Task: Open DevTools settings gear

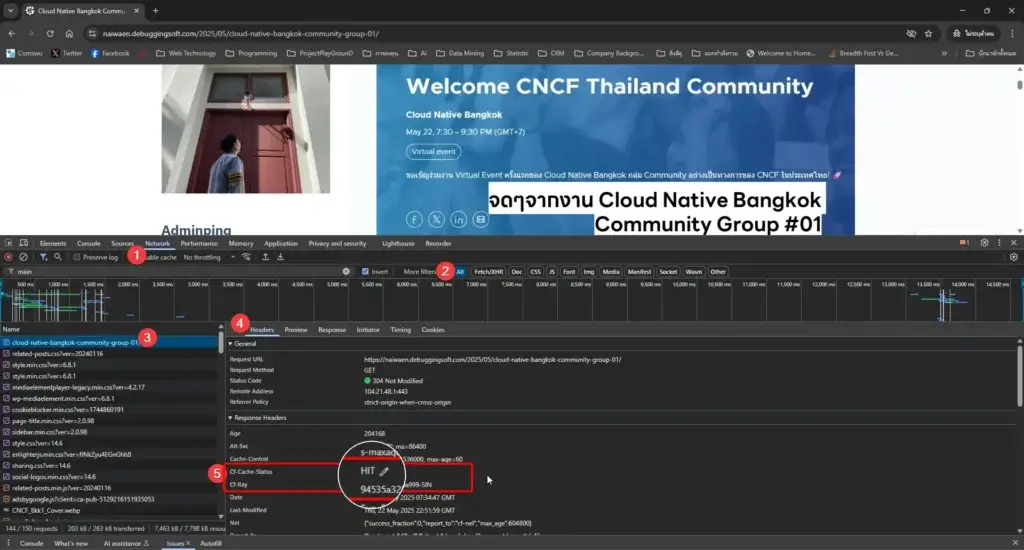Action: pyautogui.click(x=984, y=243)
